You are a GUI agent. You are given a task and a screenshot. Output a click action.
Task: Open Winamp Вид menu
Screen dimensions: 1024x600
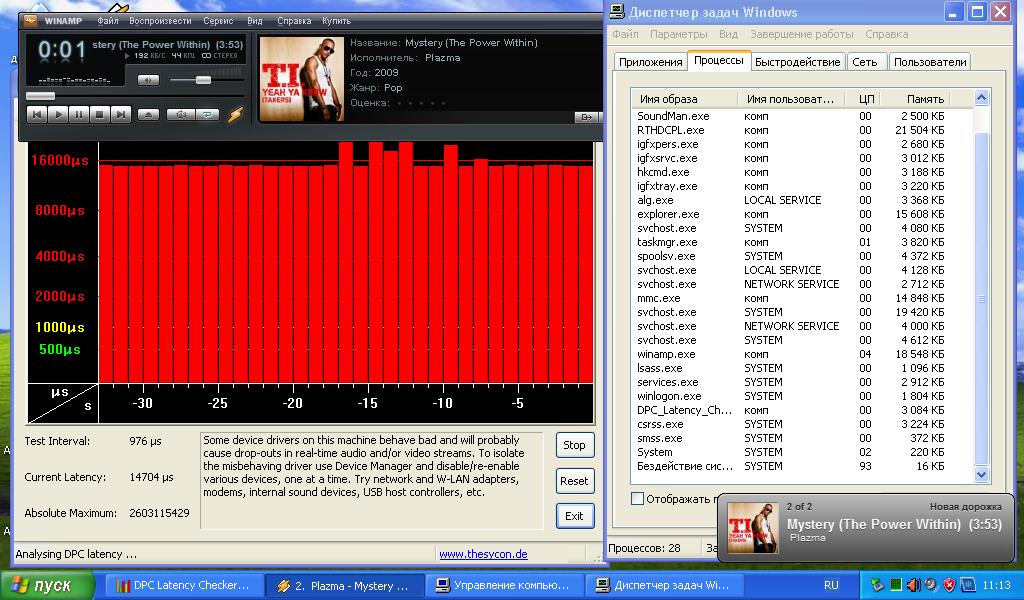[255, 21]
